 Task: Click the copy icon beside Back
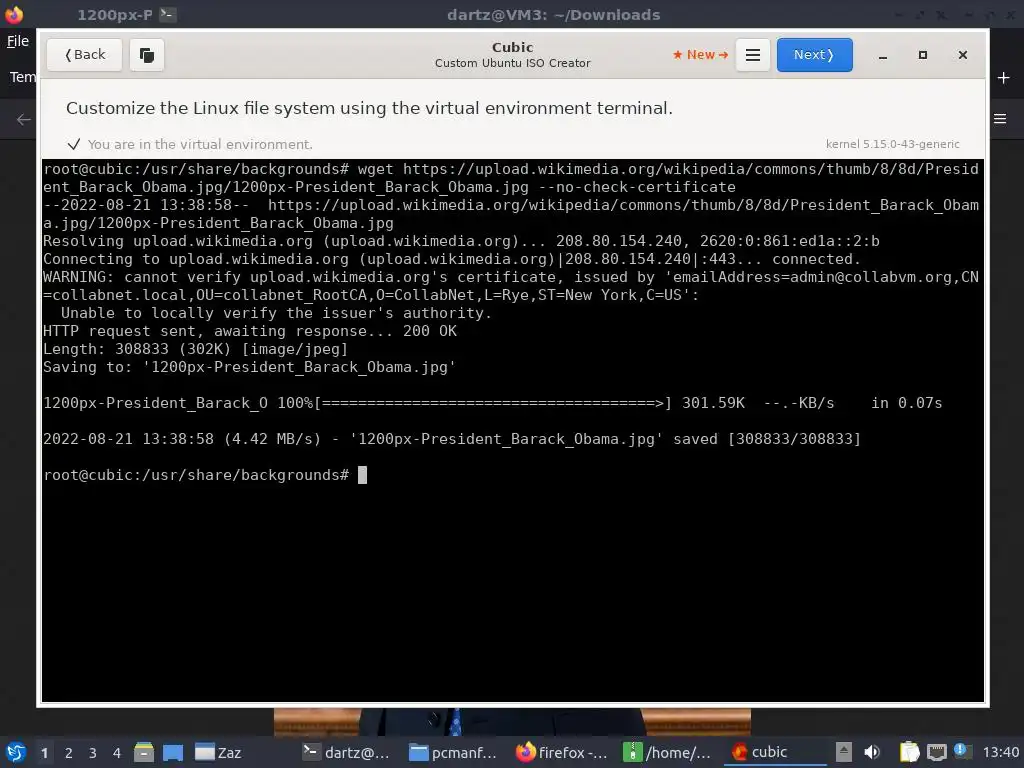[x=147, y=55]
